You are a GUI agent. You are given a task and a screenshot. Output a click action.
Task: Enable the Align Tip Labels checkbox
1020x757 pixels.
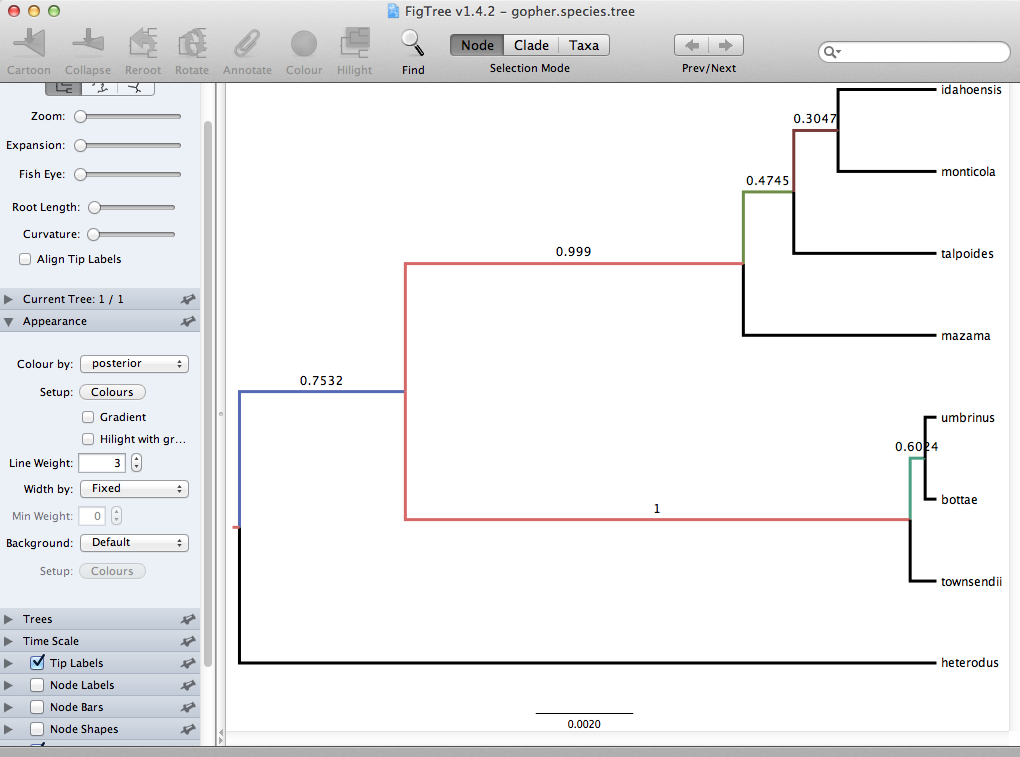pos(25,259)
